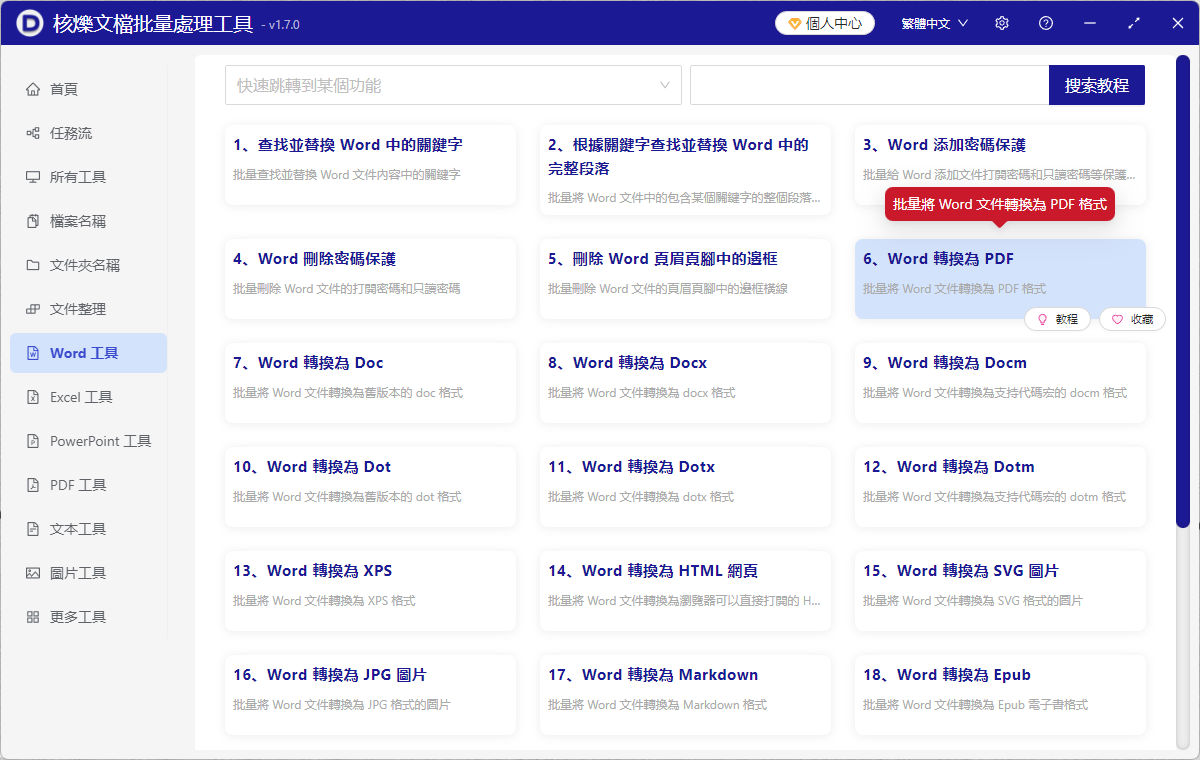Open 個人中心 at the top bar
Viewport: 1200px width, 760px height.
tap(824, 22)
